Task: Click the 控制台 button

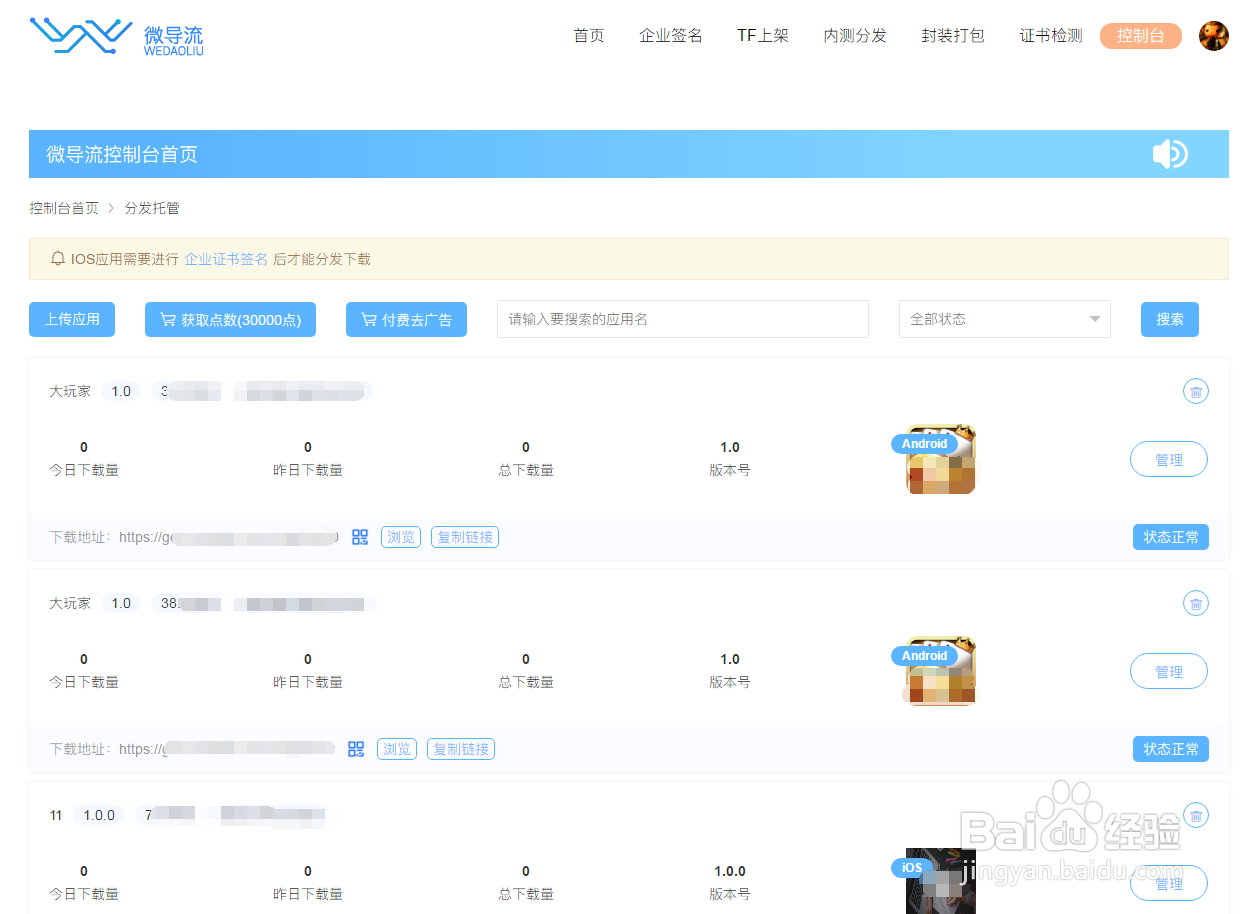Action: [x=1141, y=36]
